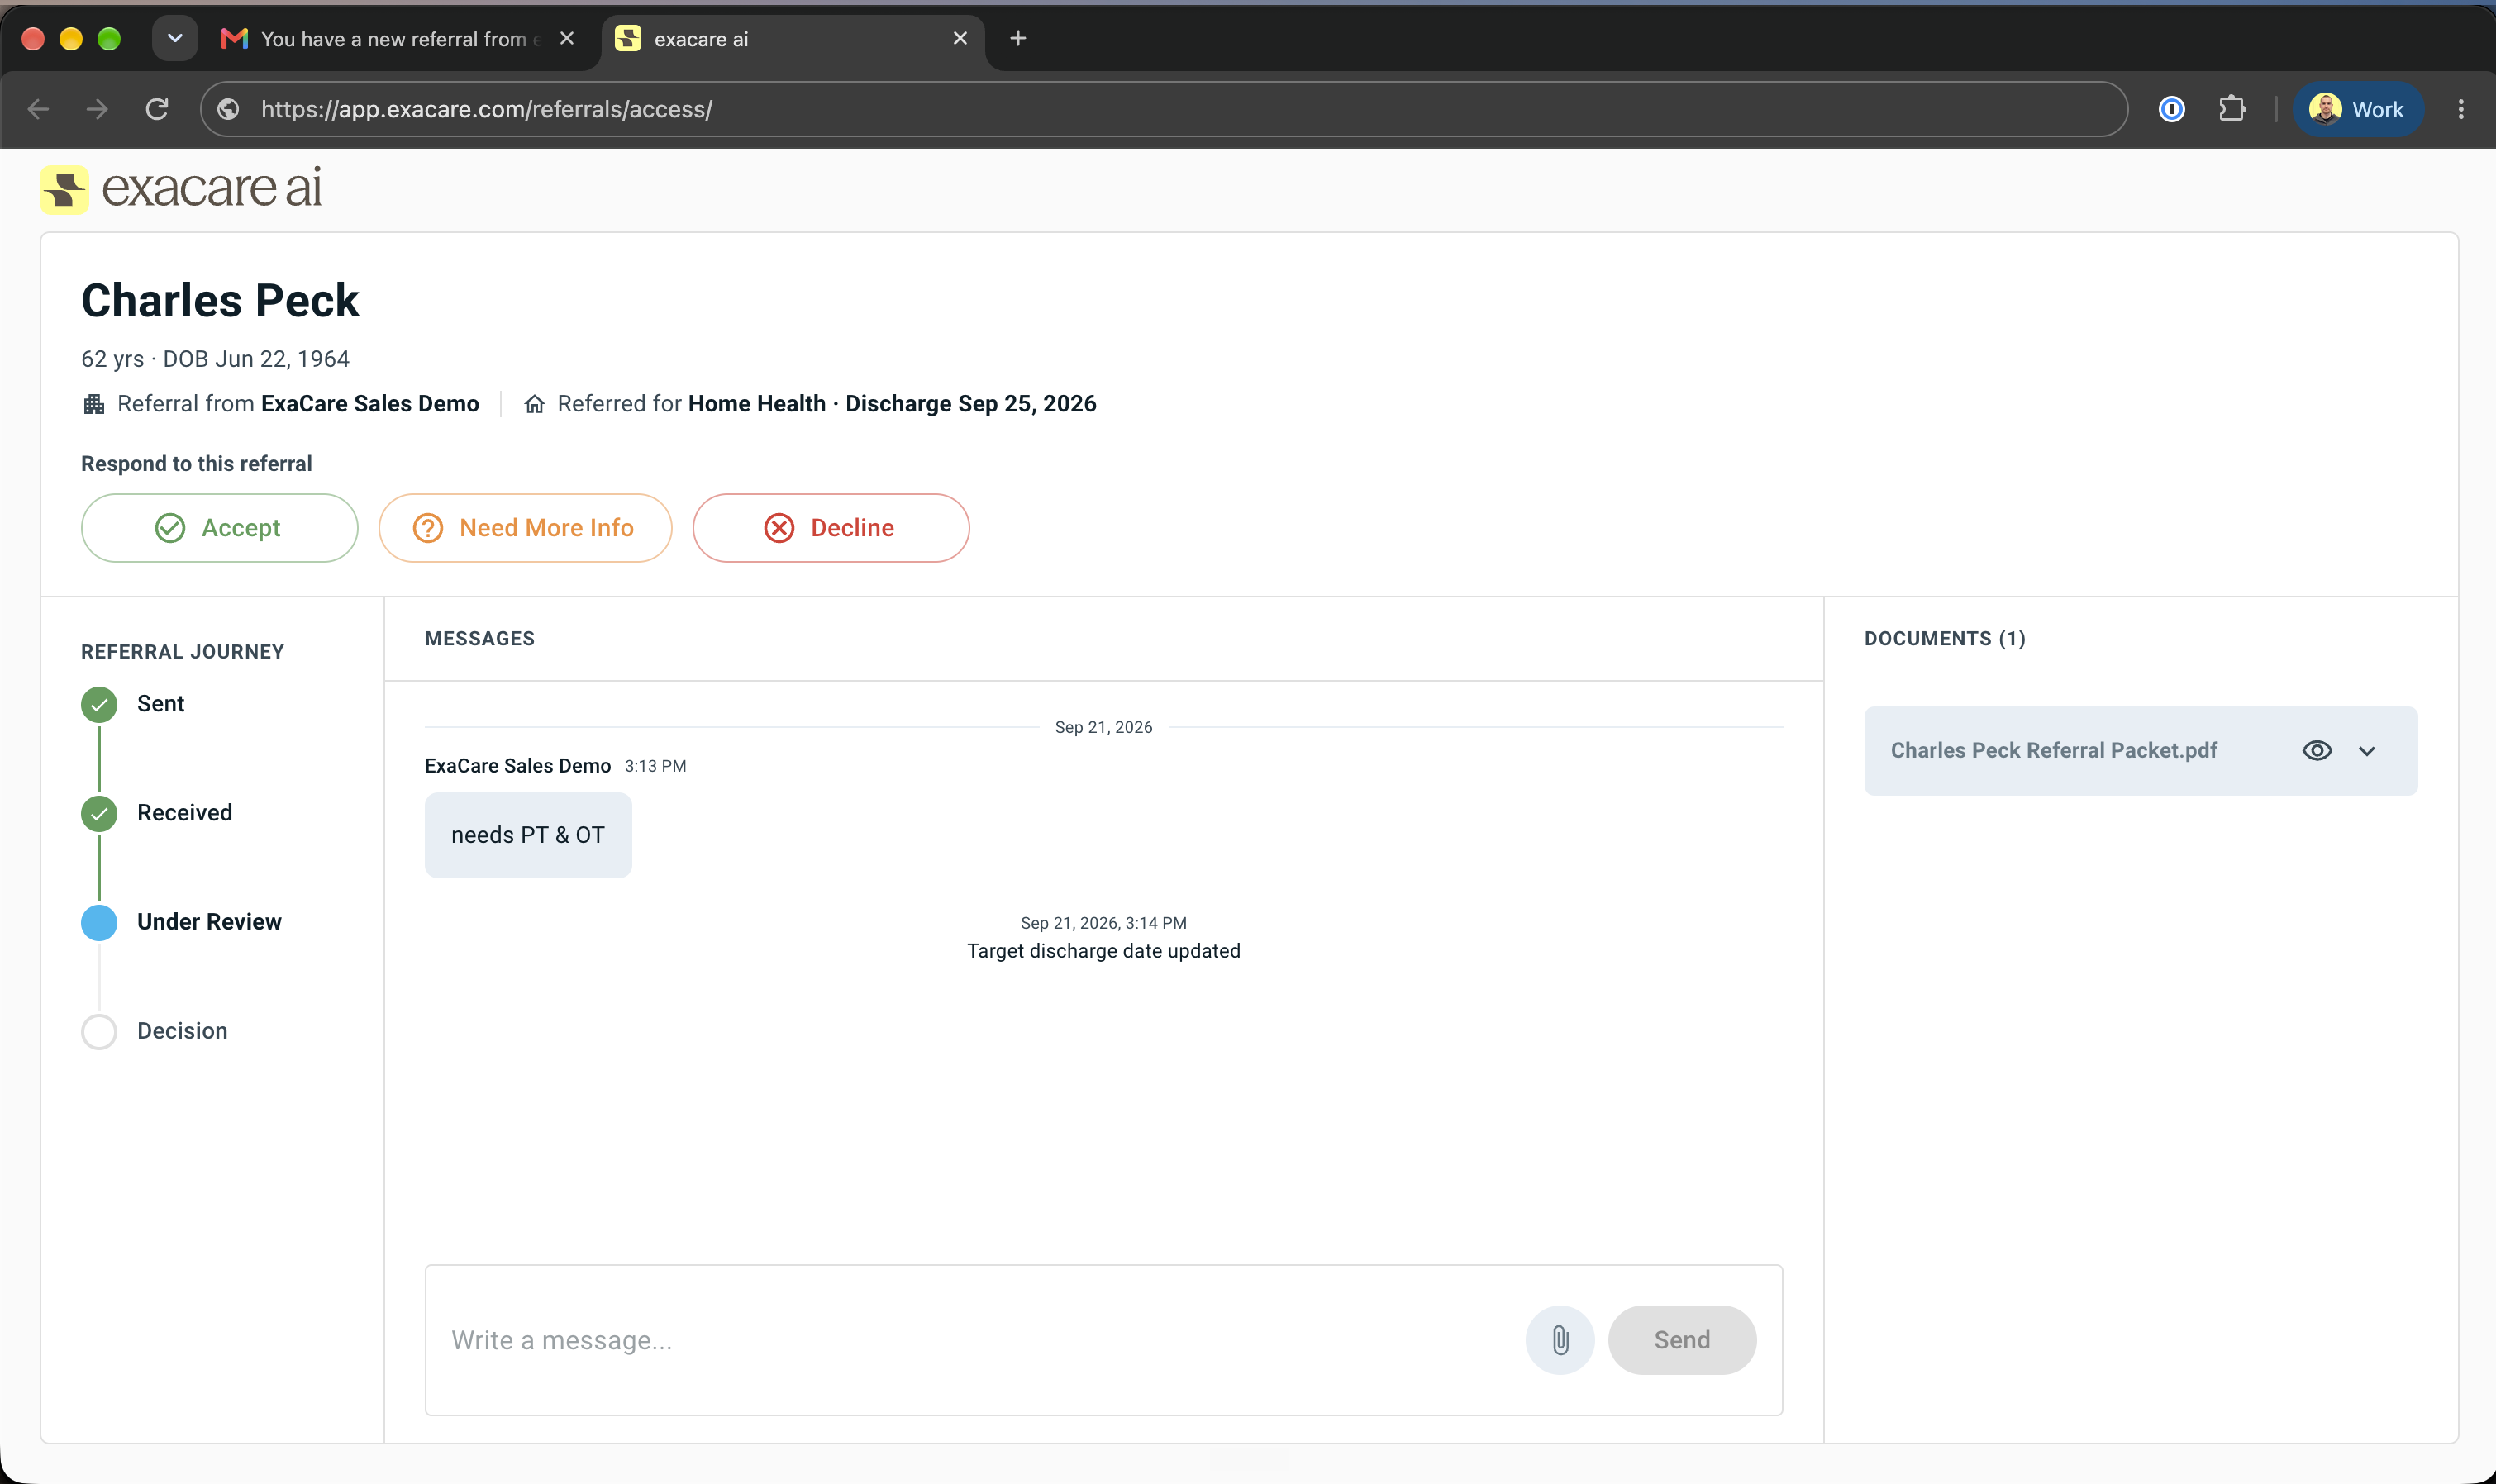Click the Charles Peck patient name heading
This screenshot has height=1484, width=2496.
pyautogui.click(x=220, y=300)
